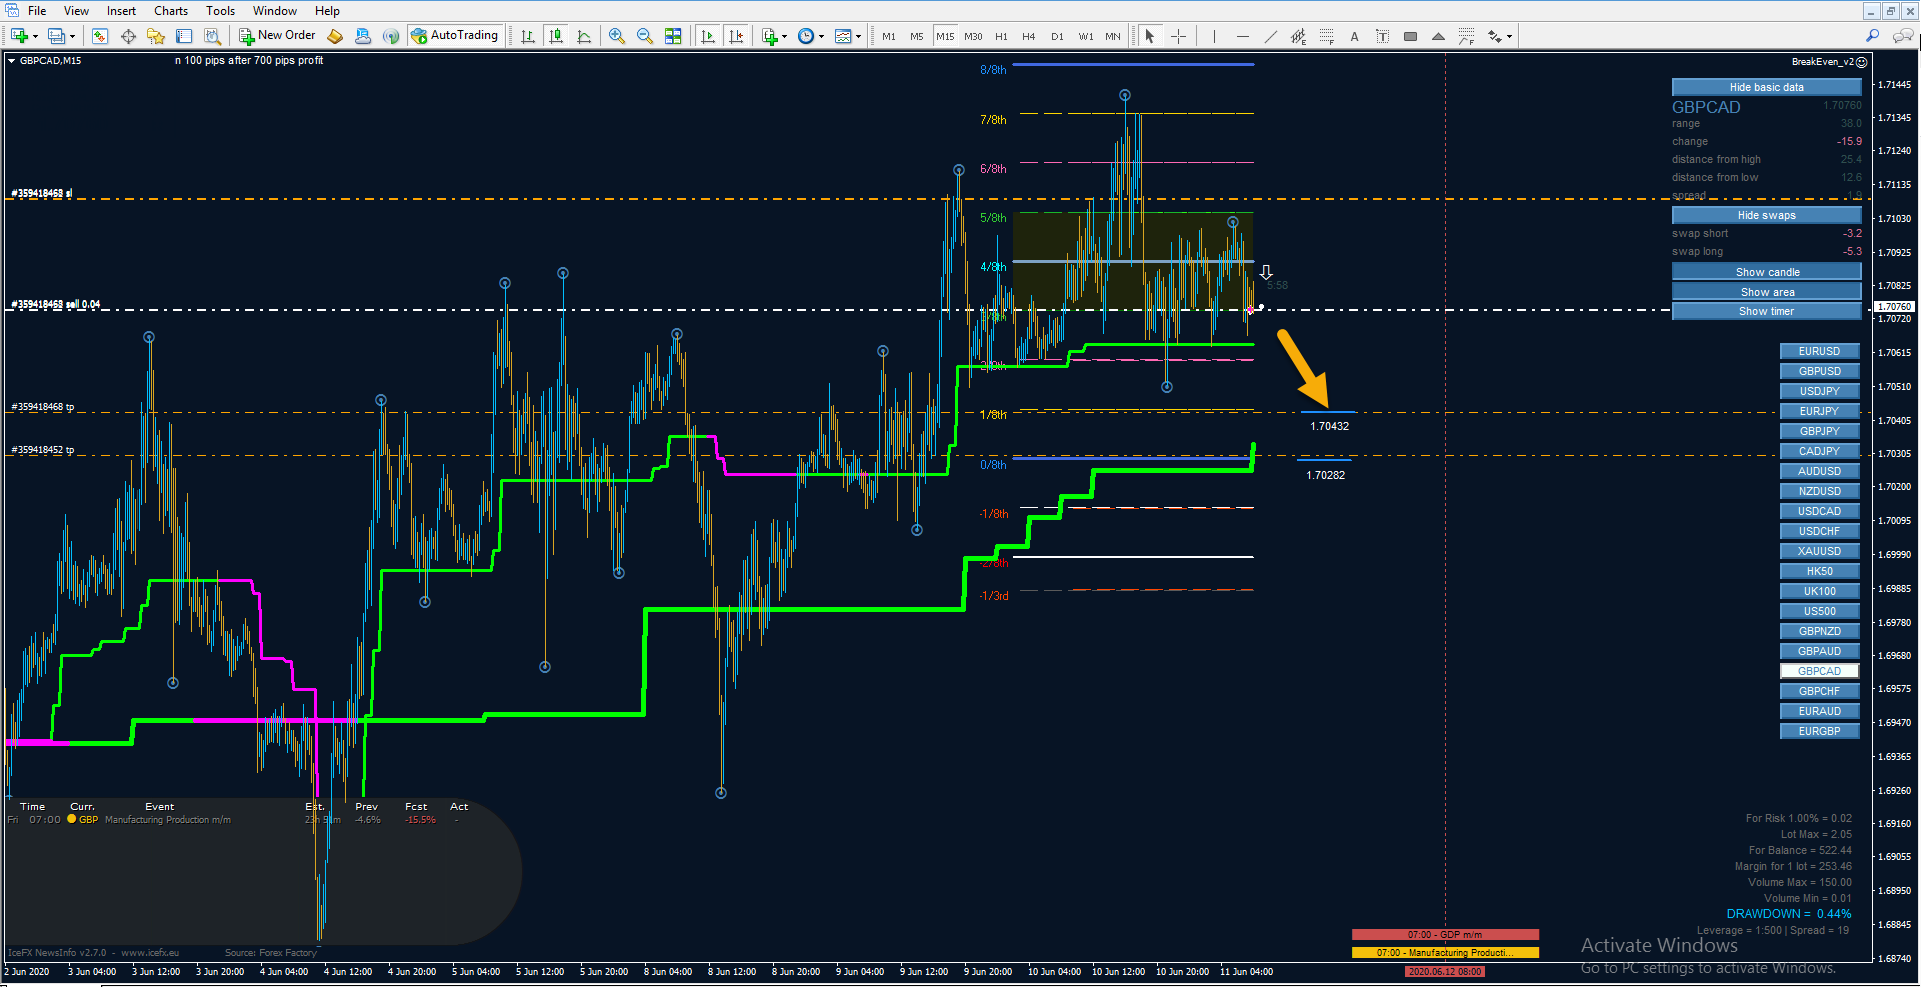Switch to the H4 timeframe
Image resolution: width=1921 pixels, height=987 pixels.
[x=1029, y=36]
